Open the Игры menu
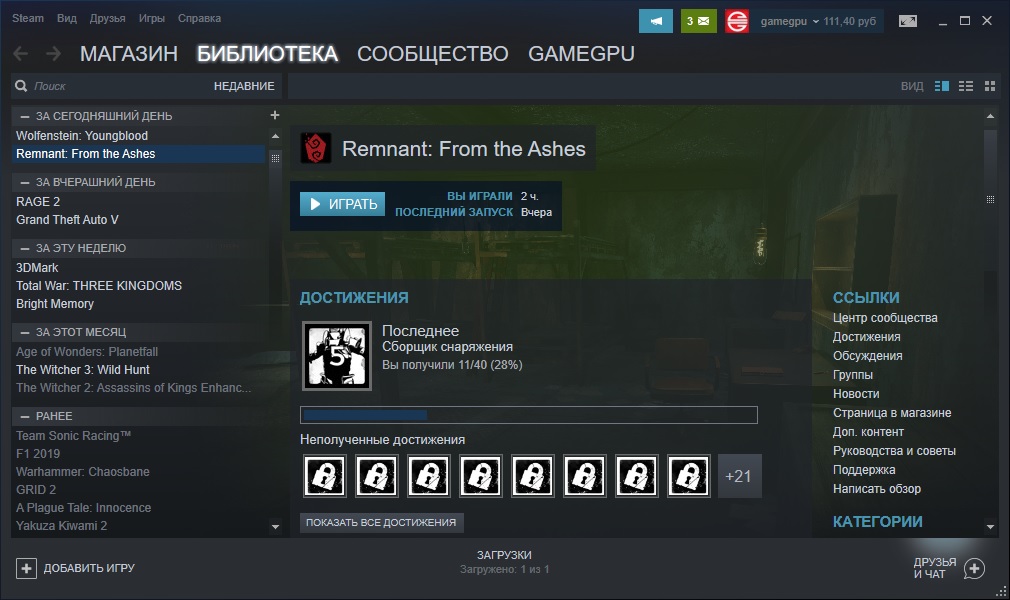This screenshot has width=1010, height=600. (x=152, y=18)
